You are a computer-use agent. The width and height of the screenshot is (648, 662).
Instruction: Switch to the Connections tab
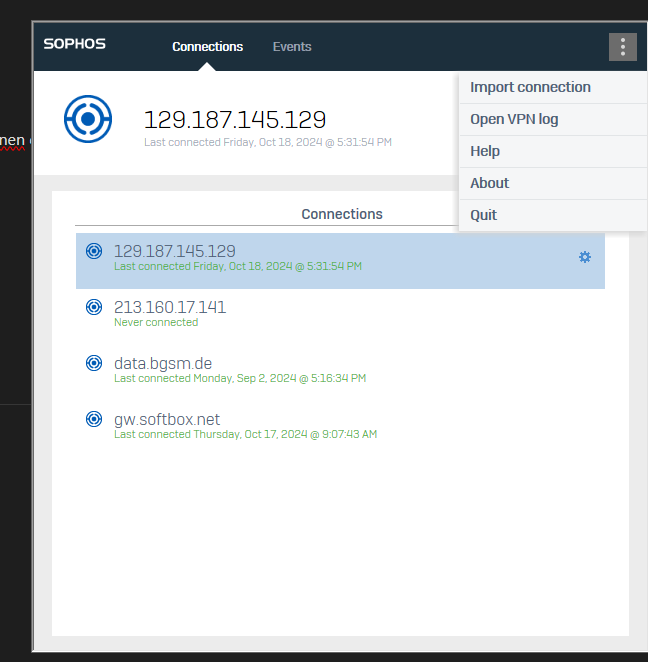click(207, 47)
